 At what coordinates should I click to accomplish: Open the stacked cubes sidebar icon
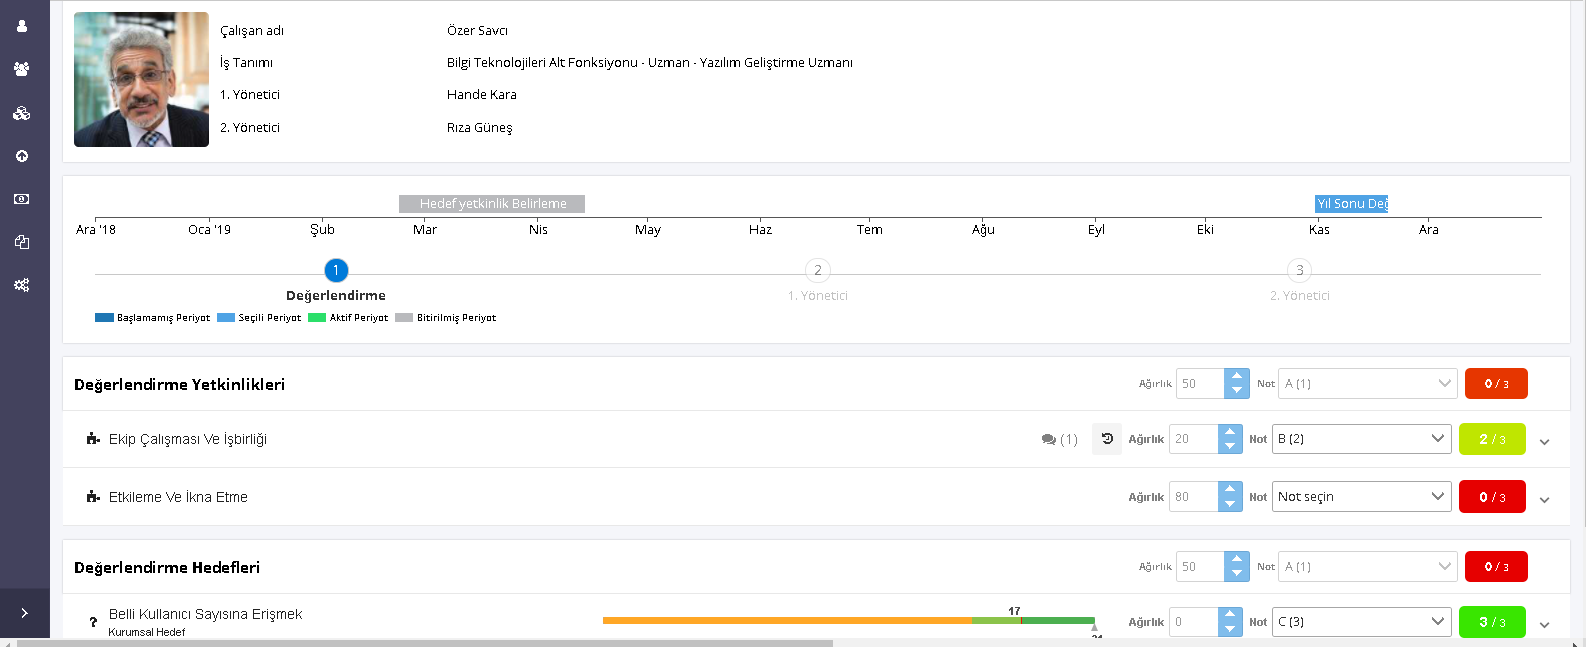click(x=22, y=113)
